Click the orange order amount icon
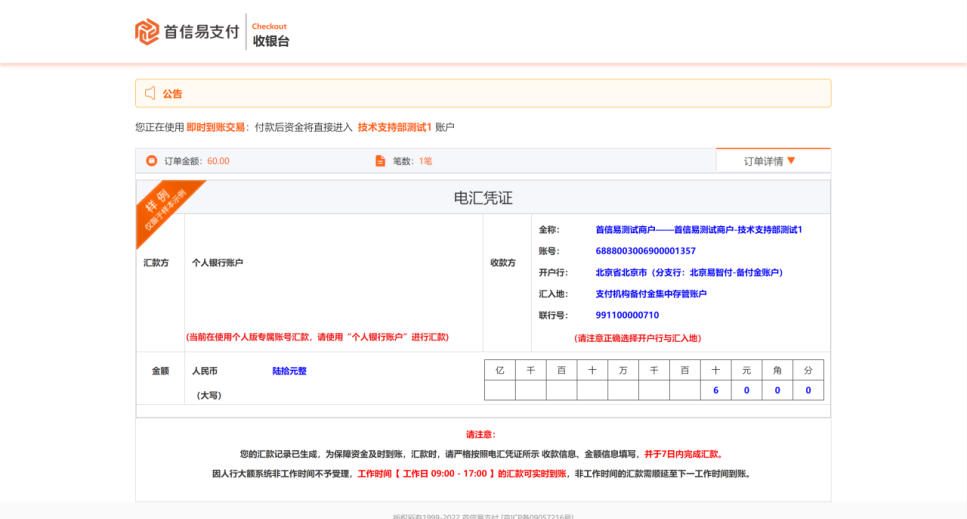This screenshot has height=519, width=967. tap(151, 161)
